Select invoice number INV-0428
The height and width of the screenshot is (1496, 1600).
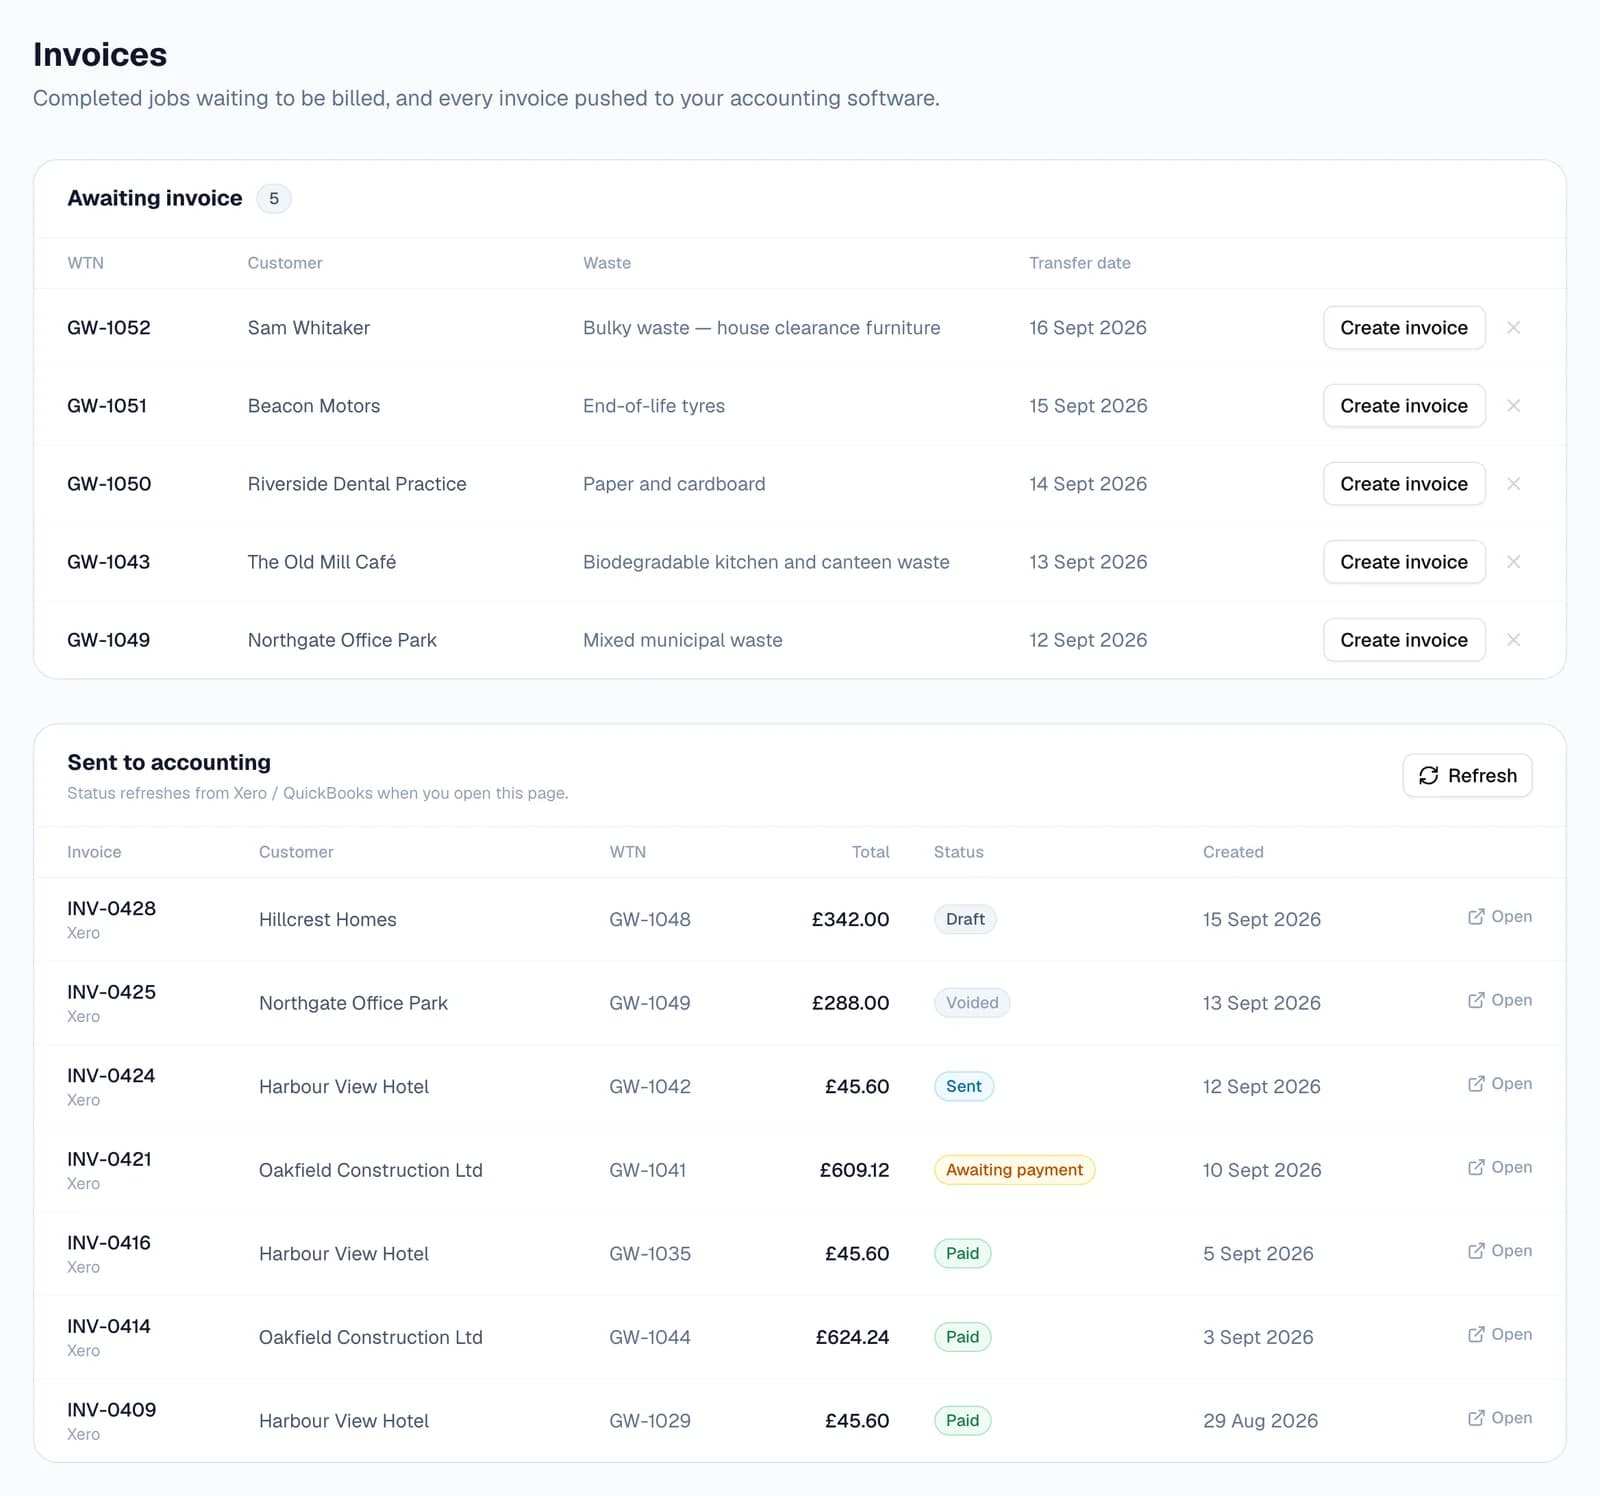pos(111,908)
